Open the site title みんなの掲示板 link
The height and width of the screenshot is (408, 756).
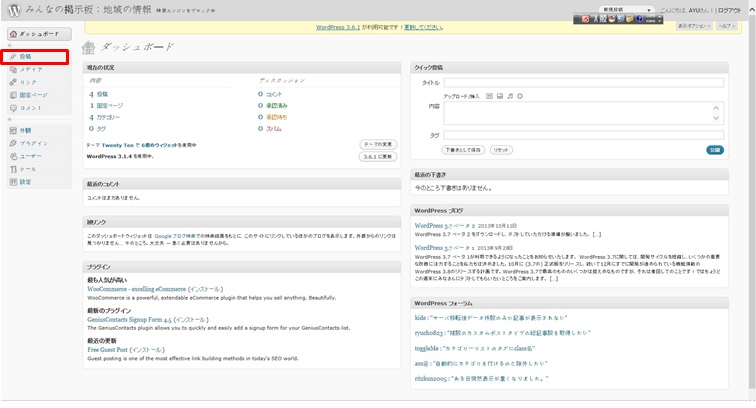tap(88, 10)
